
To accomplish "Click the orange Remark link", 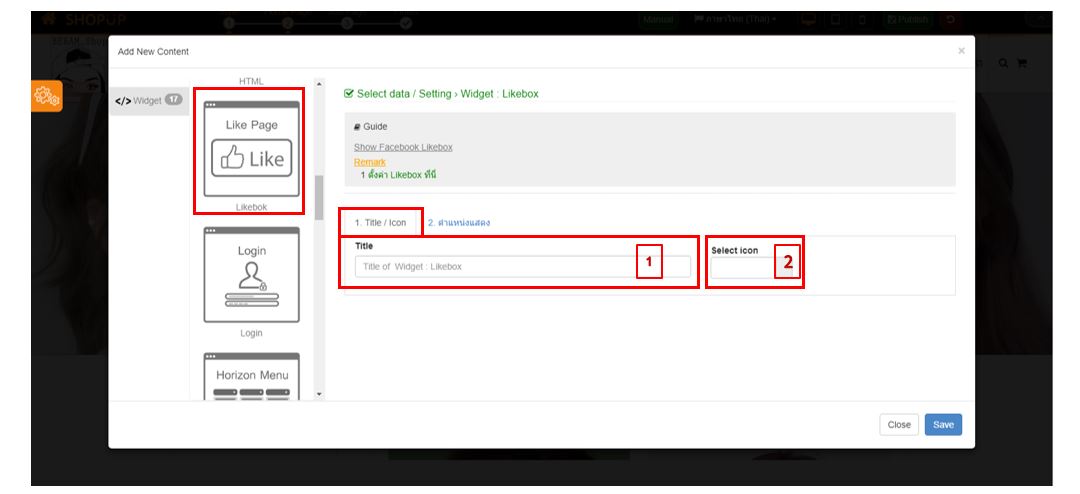I will (370, 162).
